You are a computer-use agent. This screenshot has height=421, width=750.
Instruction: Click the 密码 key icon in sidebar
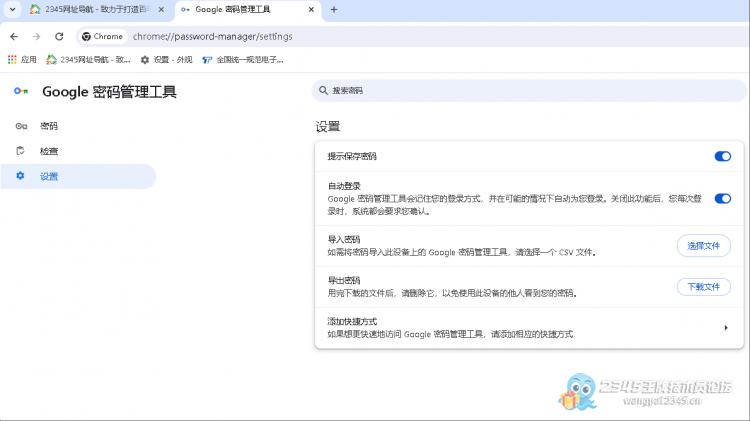(x=21, y=126)
